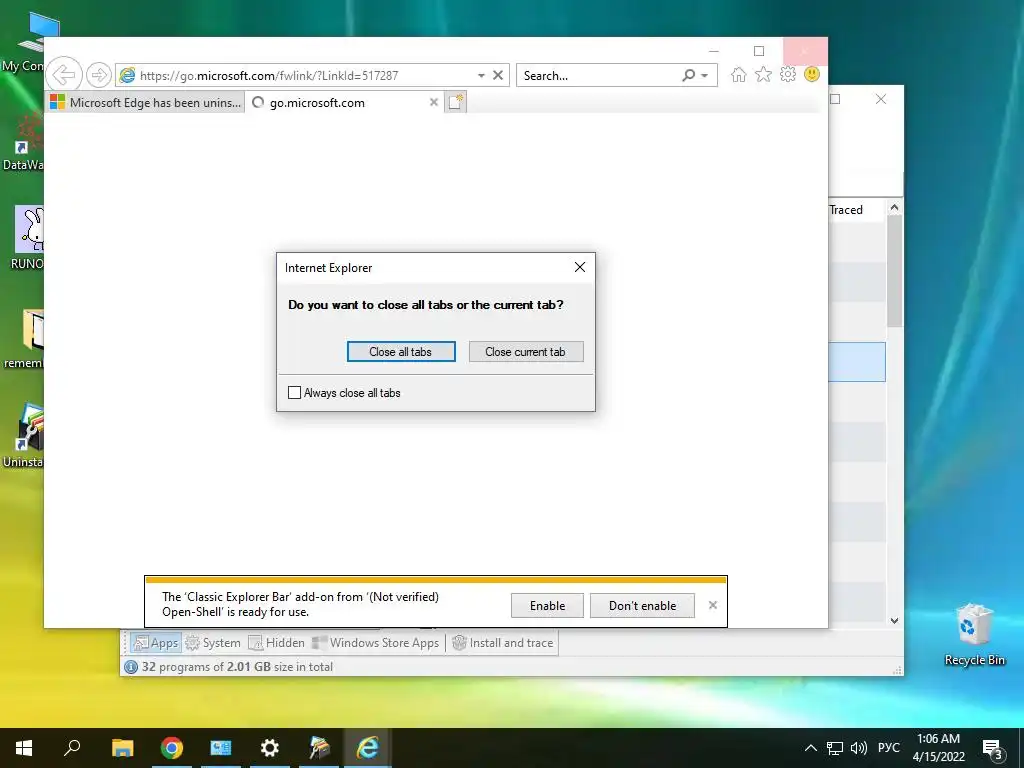Click Don't enable for the add-on
The height and width of the screenshot is (768, 1024).
[x=642, y=605]
